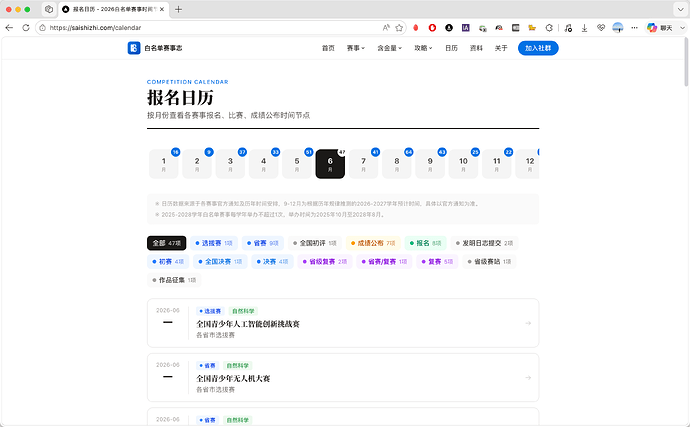The width and height of the screenshot is (690, 427).
Task: Toggle the 选拔赛 filter chip
Action: click(214, 243)
